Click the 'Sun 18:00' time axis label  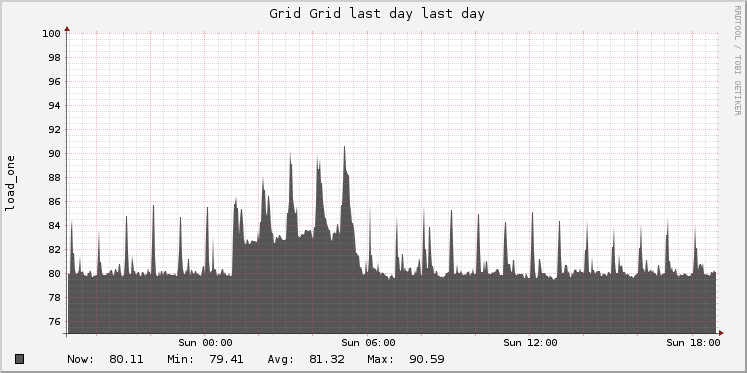[x=693, y=343]
